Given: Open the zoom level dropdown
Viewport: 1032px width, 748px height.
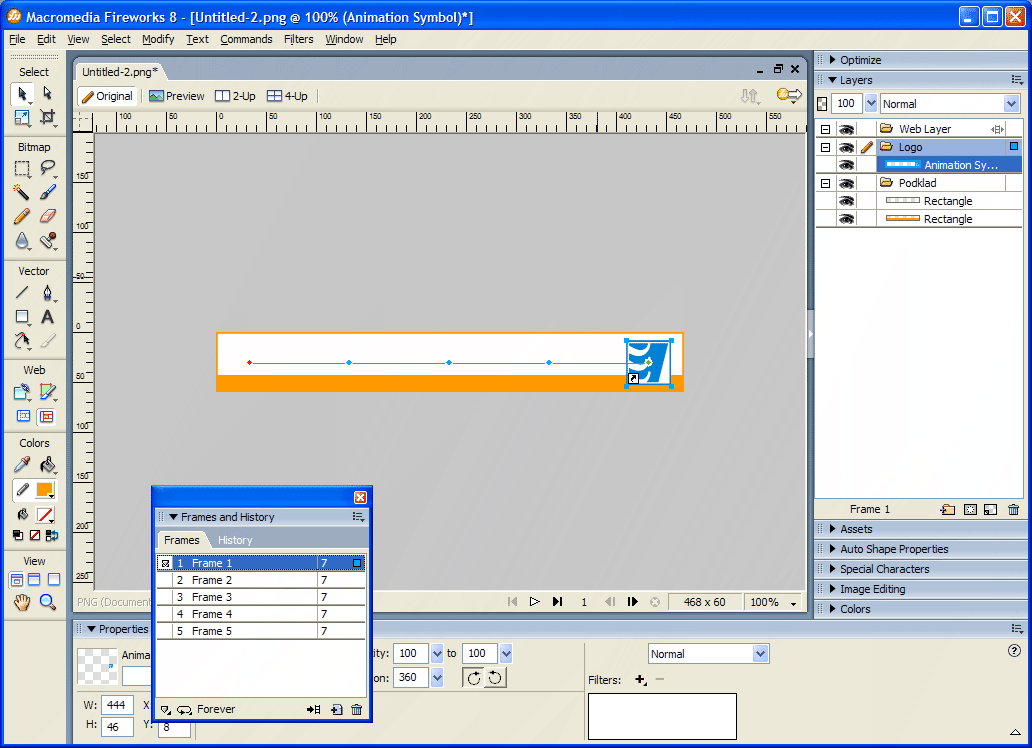Looking at the screenshot, I should click(x=794, y=602).
